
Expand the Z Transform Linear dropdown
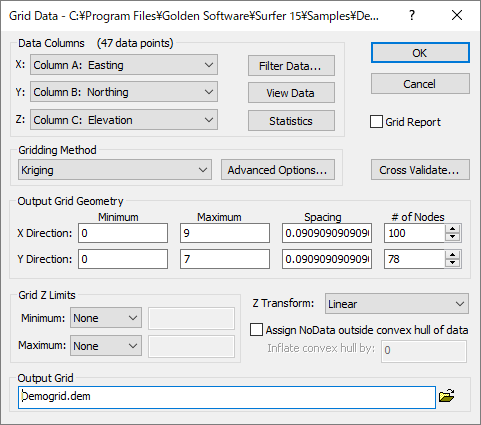point(397,303)
